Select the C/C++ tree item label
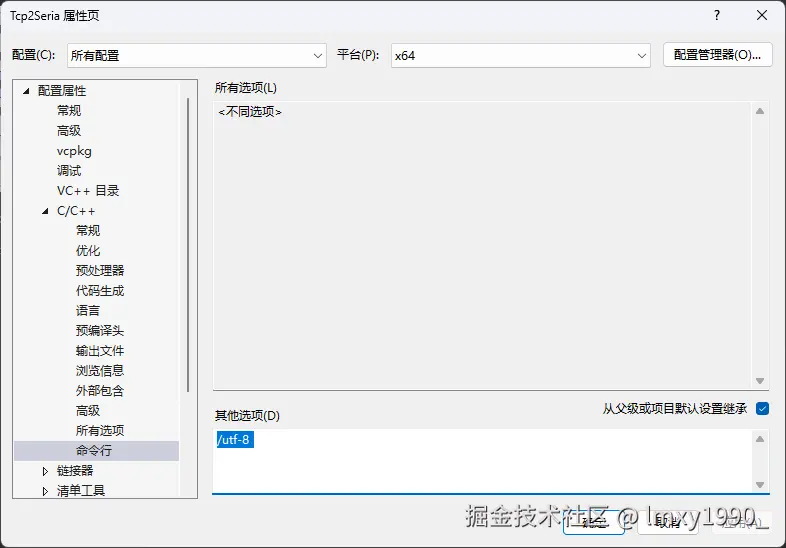The width and height of the screenshot is (786, 548). [76, 211]
